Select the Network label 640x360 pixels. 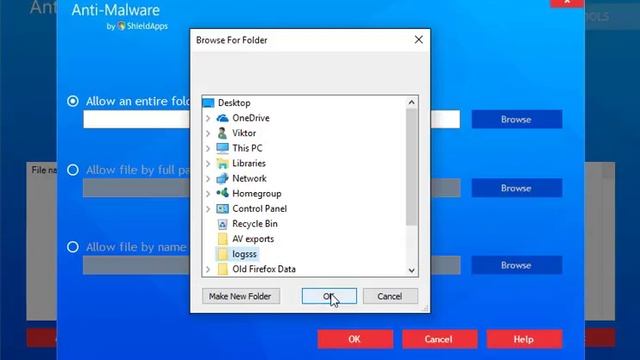(249, 178)
